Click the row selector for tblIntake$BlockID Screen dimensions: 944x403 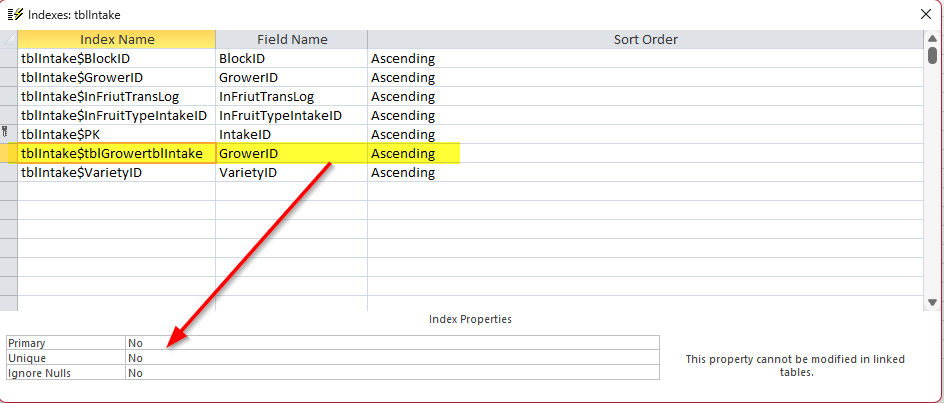pyautogui.click(x=9, y=58)
